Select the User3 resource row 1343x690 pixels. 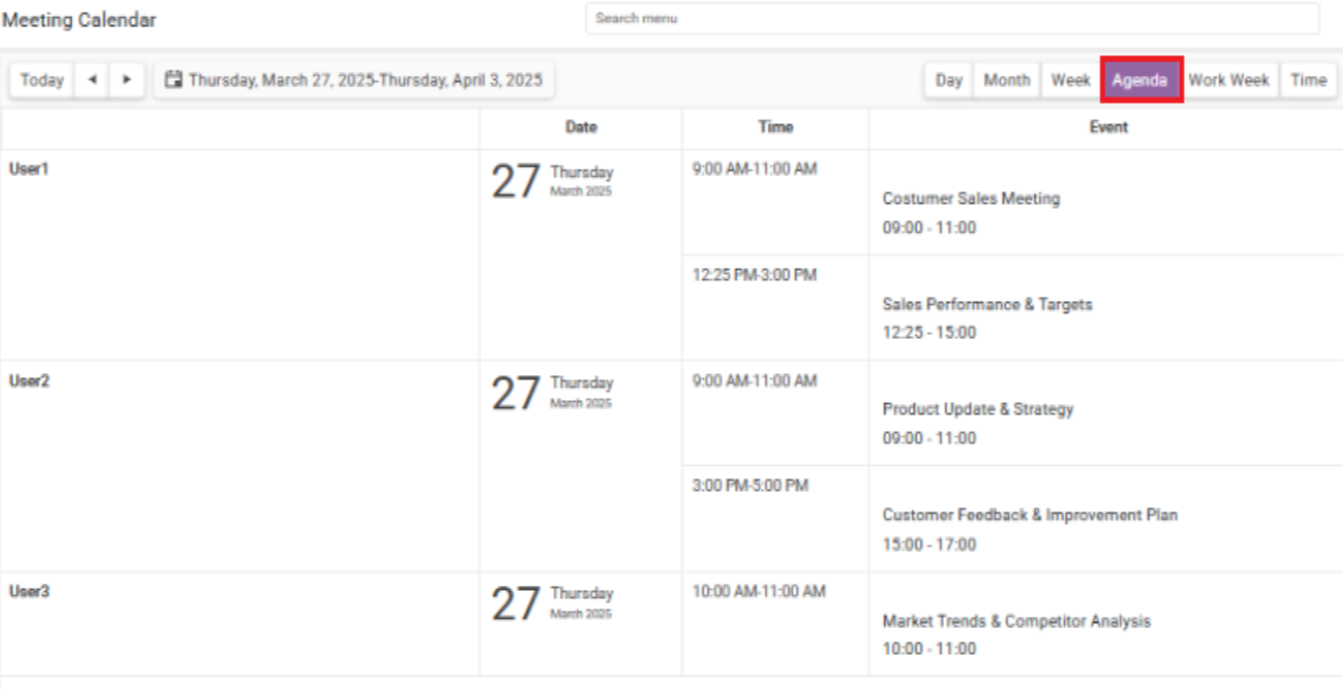[240, 624]
